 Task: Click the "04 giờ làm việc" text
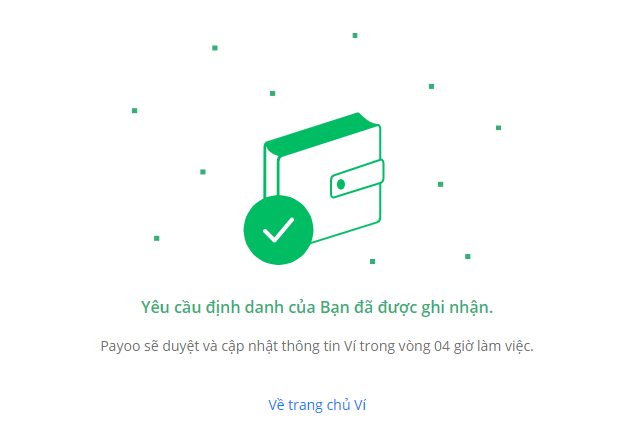tap(483, 346)
